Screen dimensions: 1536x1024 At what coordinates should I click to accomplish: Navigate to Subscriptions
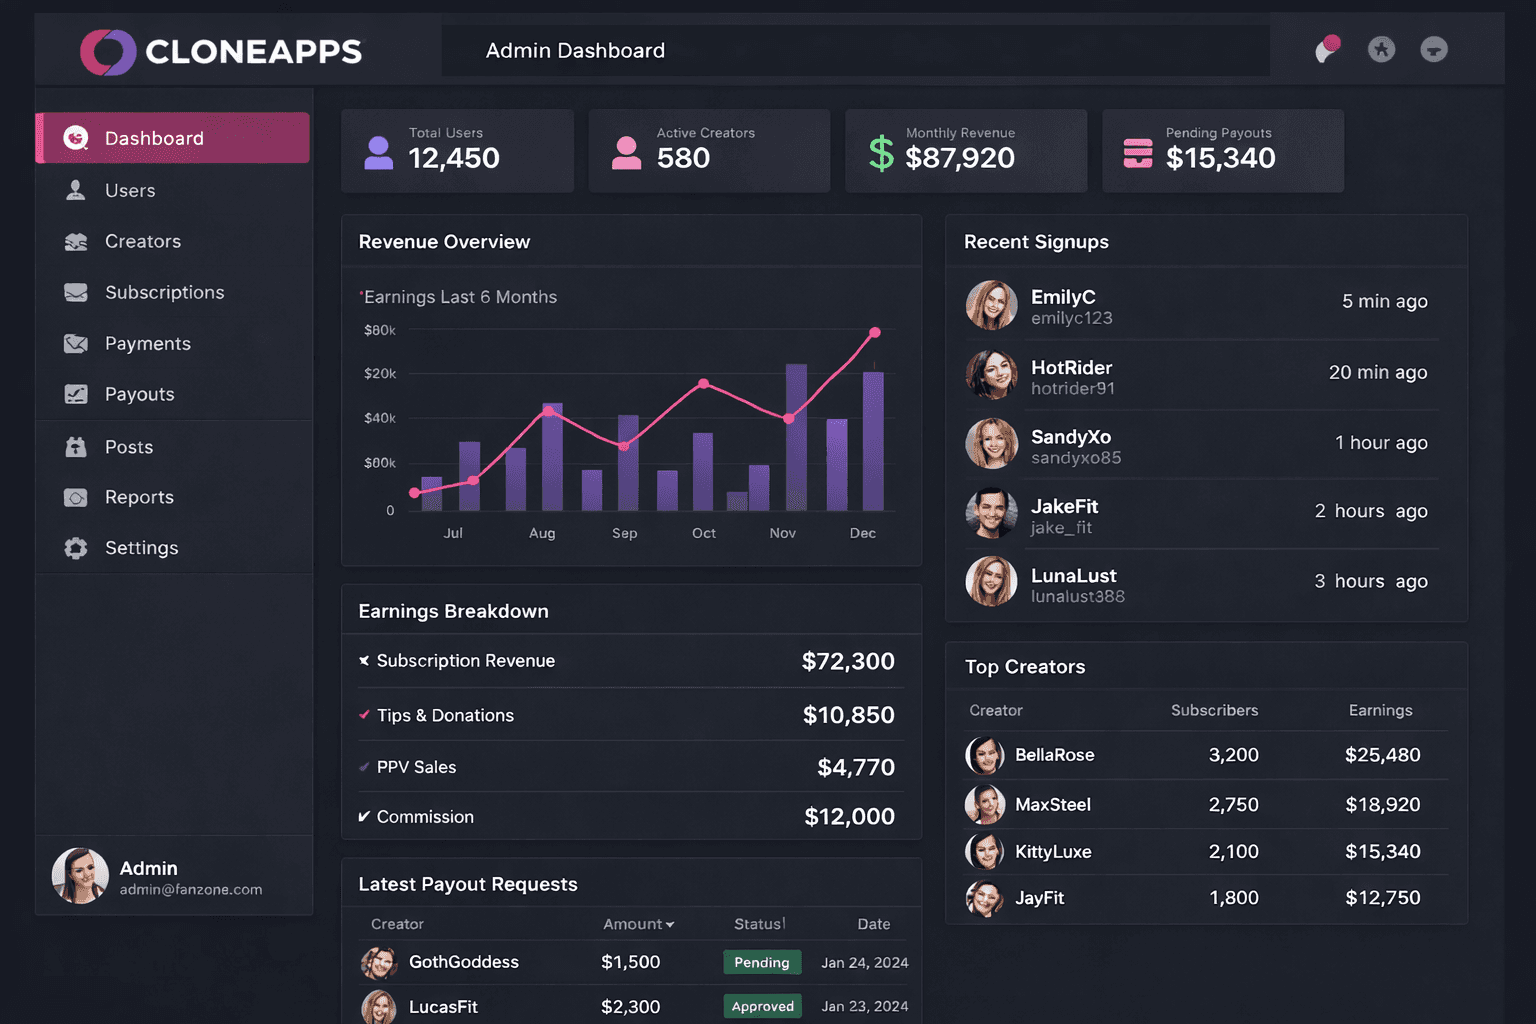[173, 292]
